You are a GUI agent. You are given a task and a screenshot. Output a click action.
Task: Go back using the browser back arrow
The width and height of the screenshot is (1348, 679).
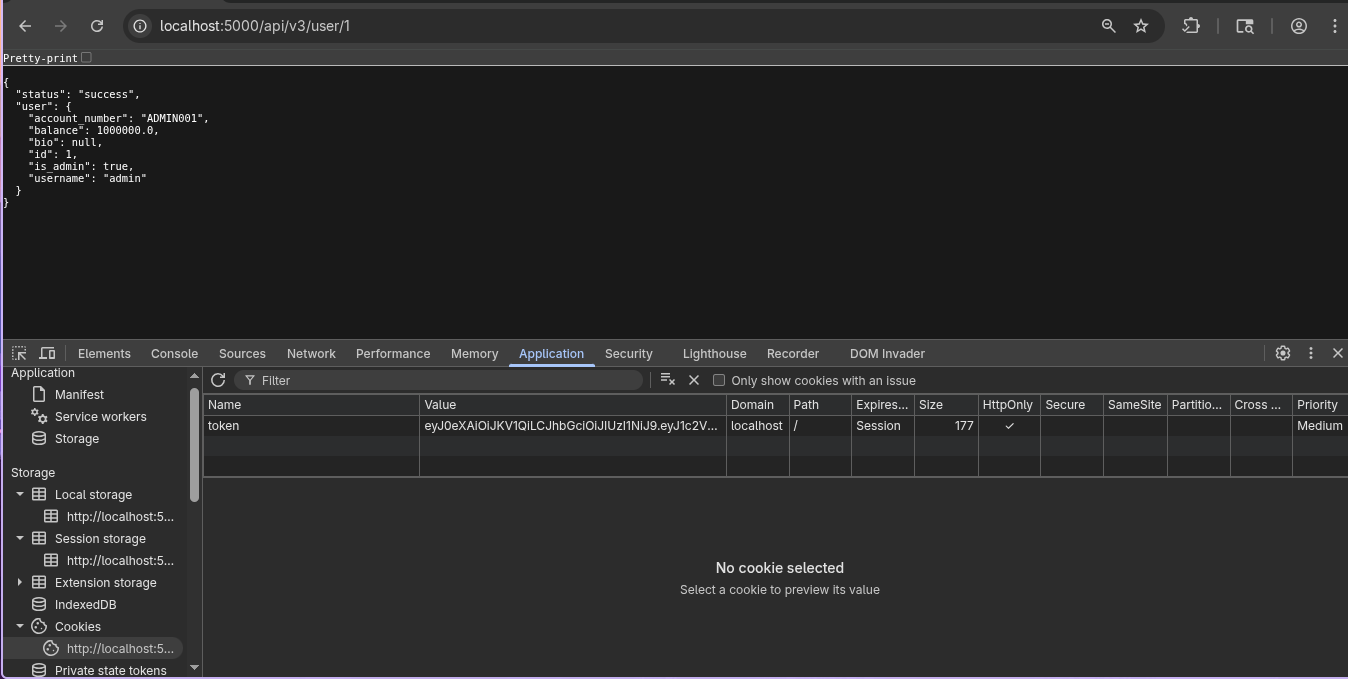point(25,26)
